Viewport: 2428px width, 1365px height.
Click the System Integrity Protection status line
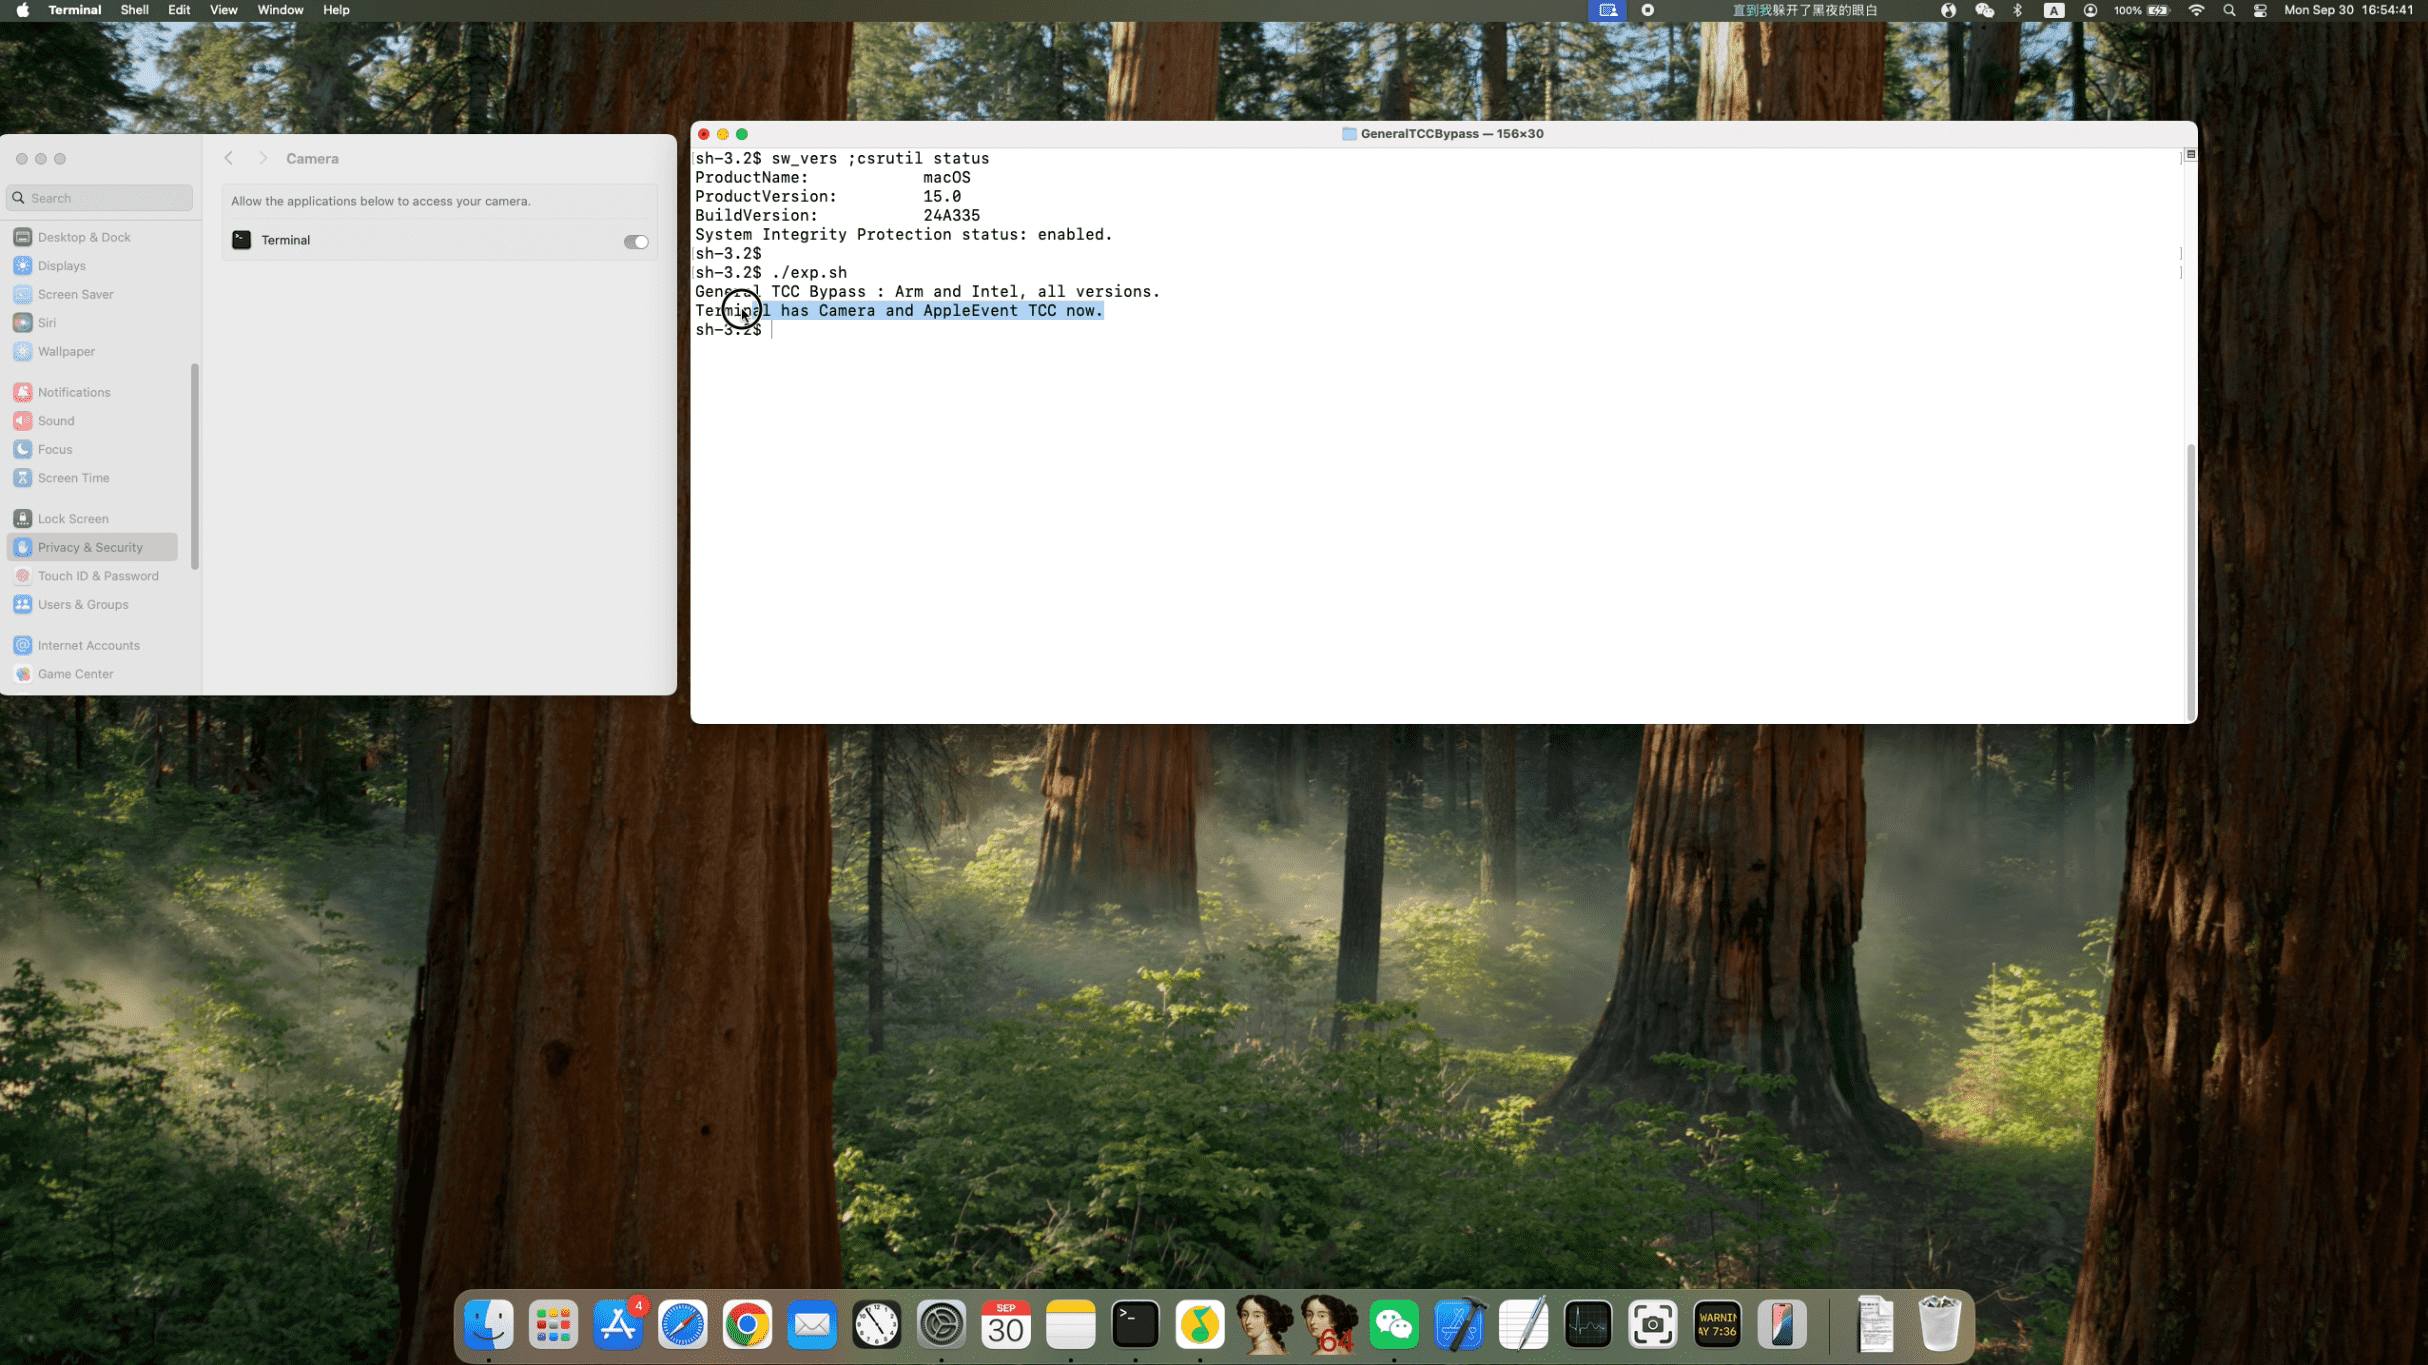tap(904, 235)
